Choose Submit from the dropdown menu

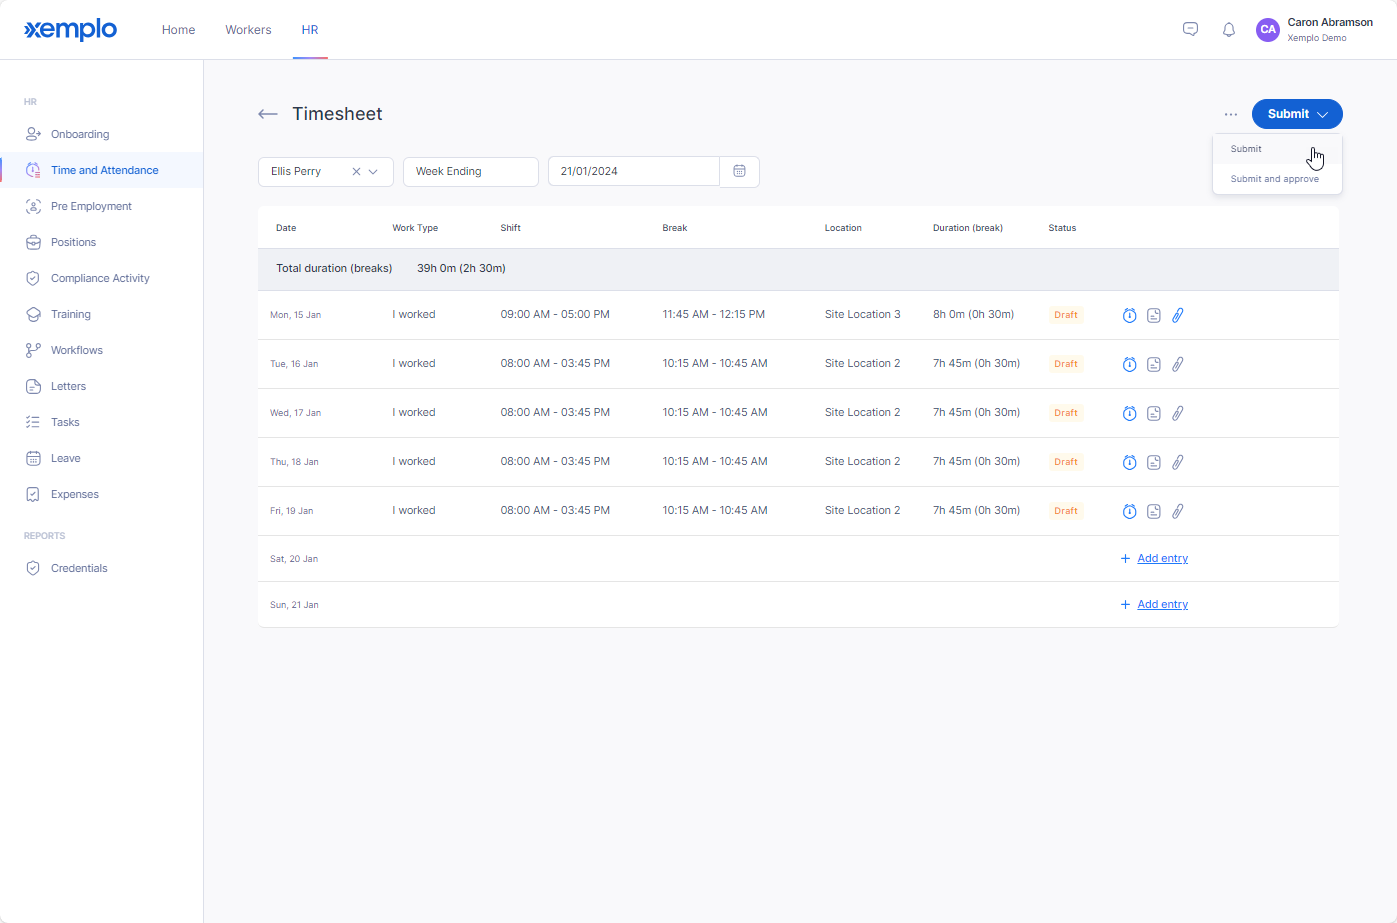[1277, 149]
